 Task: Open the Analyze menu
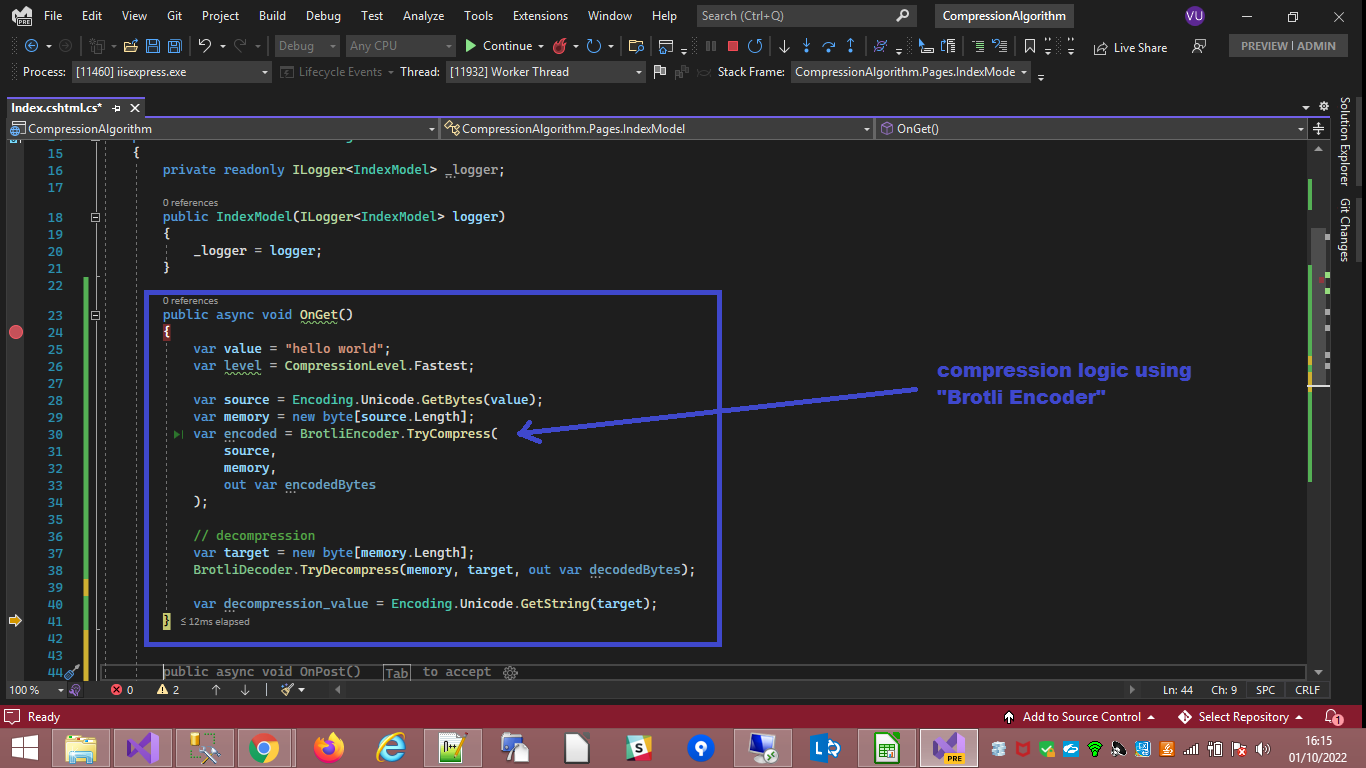coord(424,16)
